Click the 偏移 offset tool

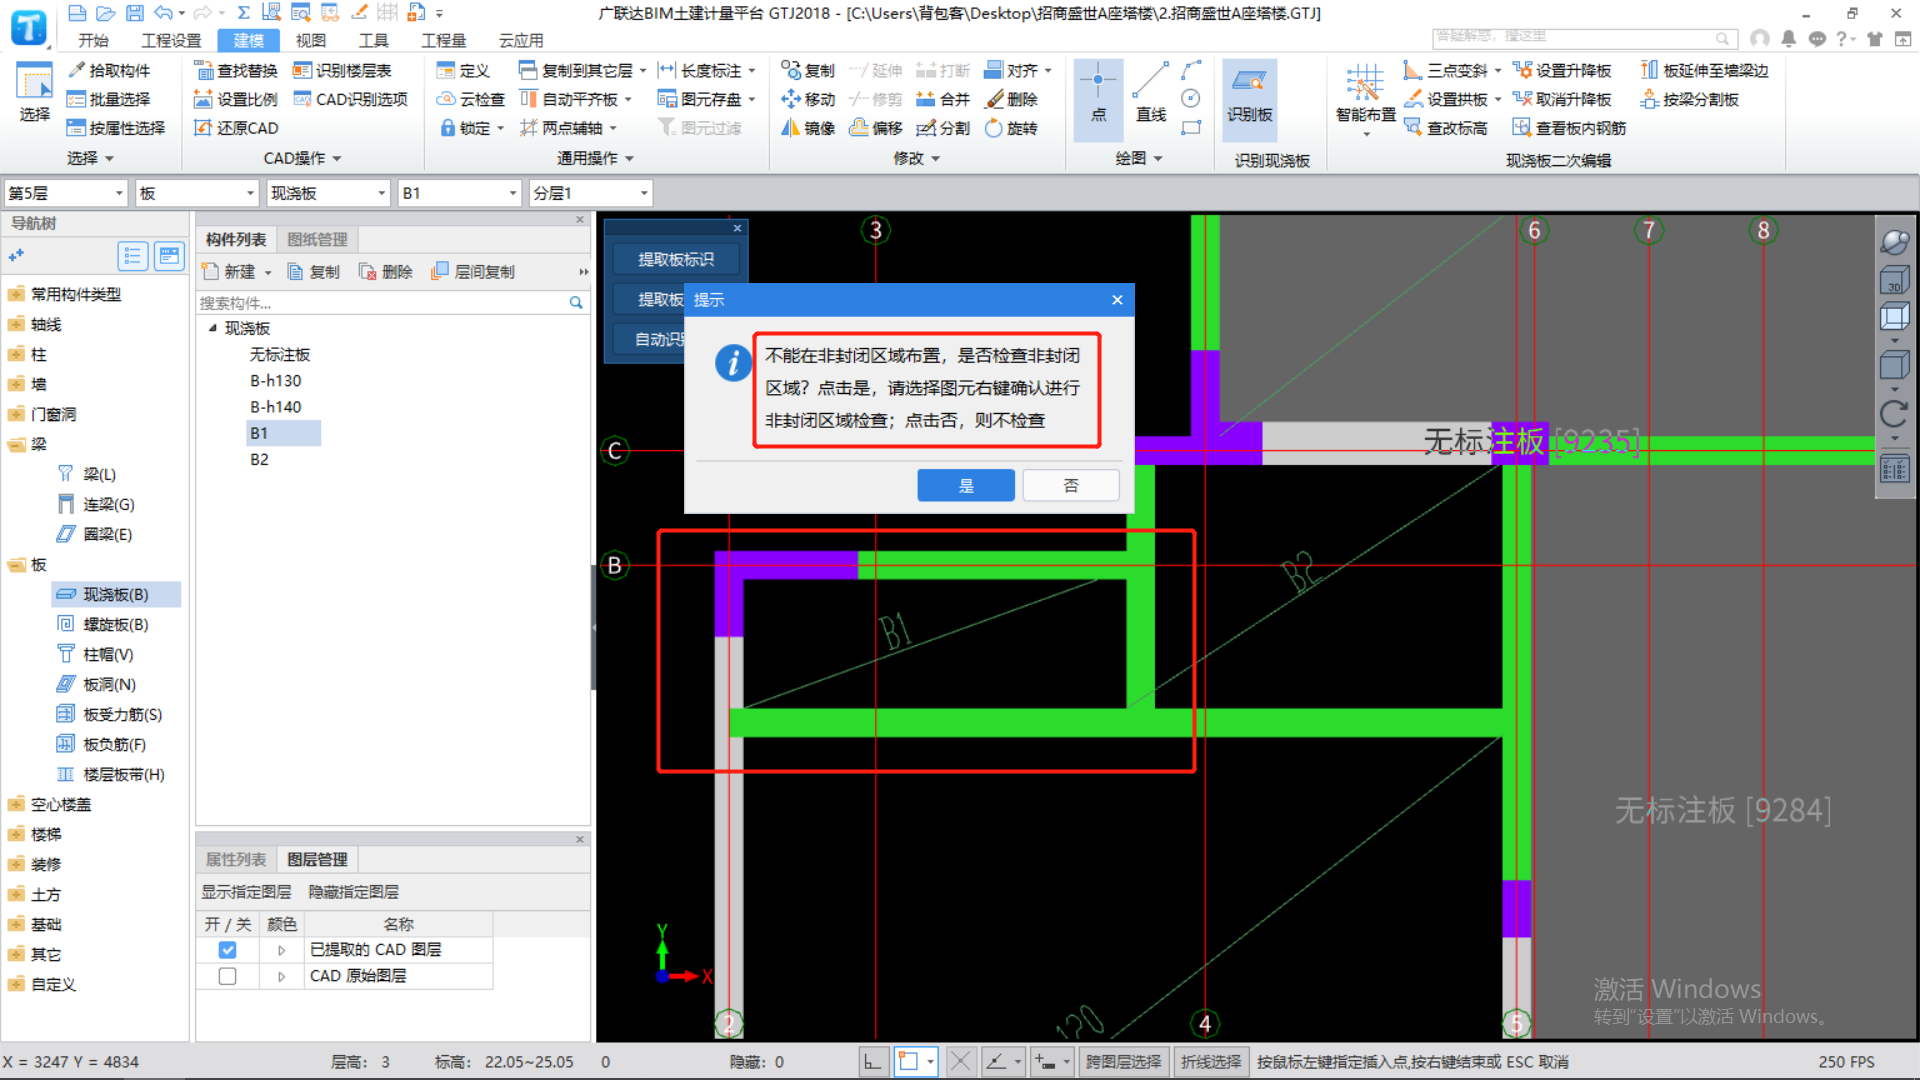pos(876,128)
